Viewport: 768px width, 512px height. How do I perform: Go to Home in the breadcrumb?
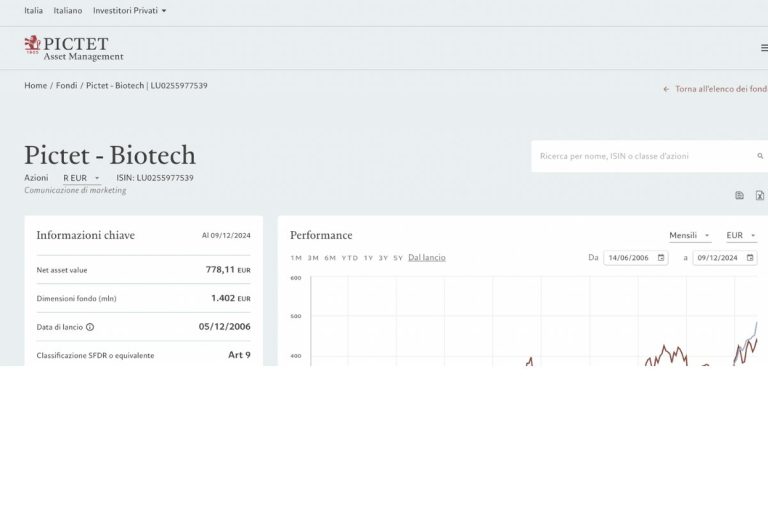36,85
